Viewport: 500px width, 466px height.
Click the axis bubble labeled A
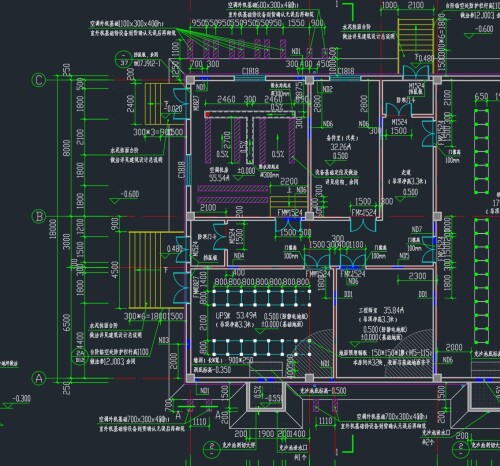[x=38, y=379]
